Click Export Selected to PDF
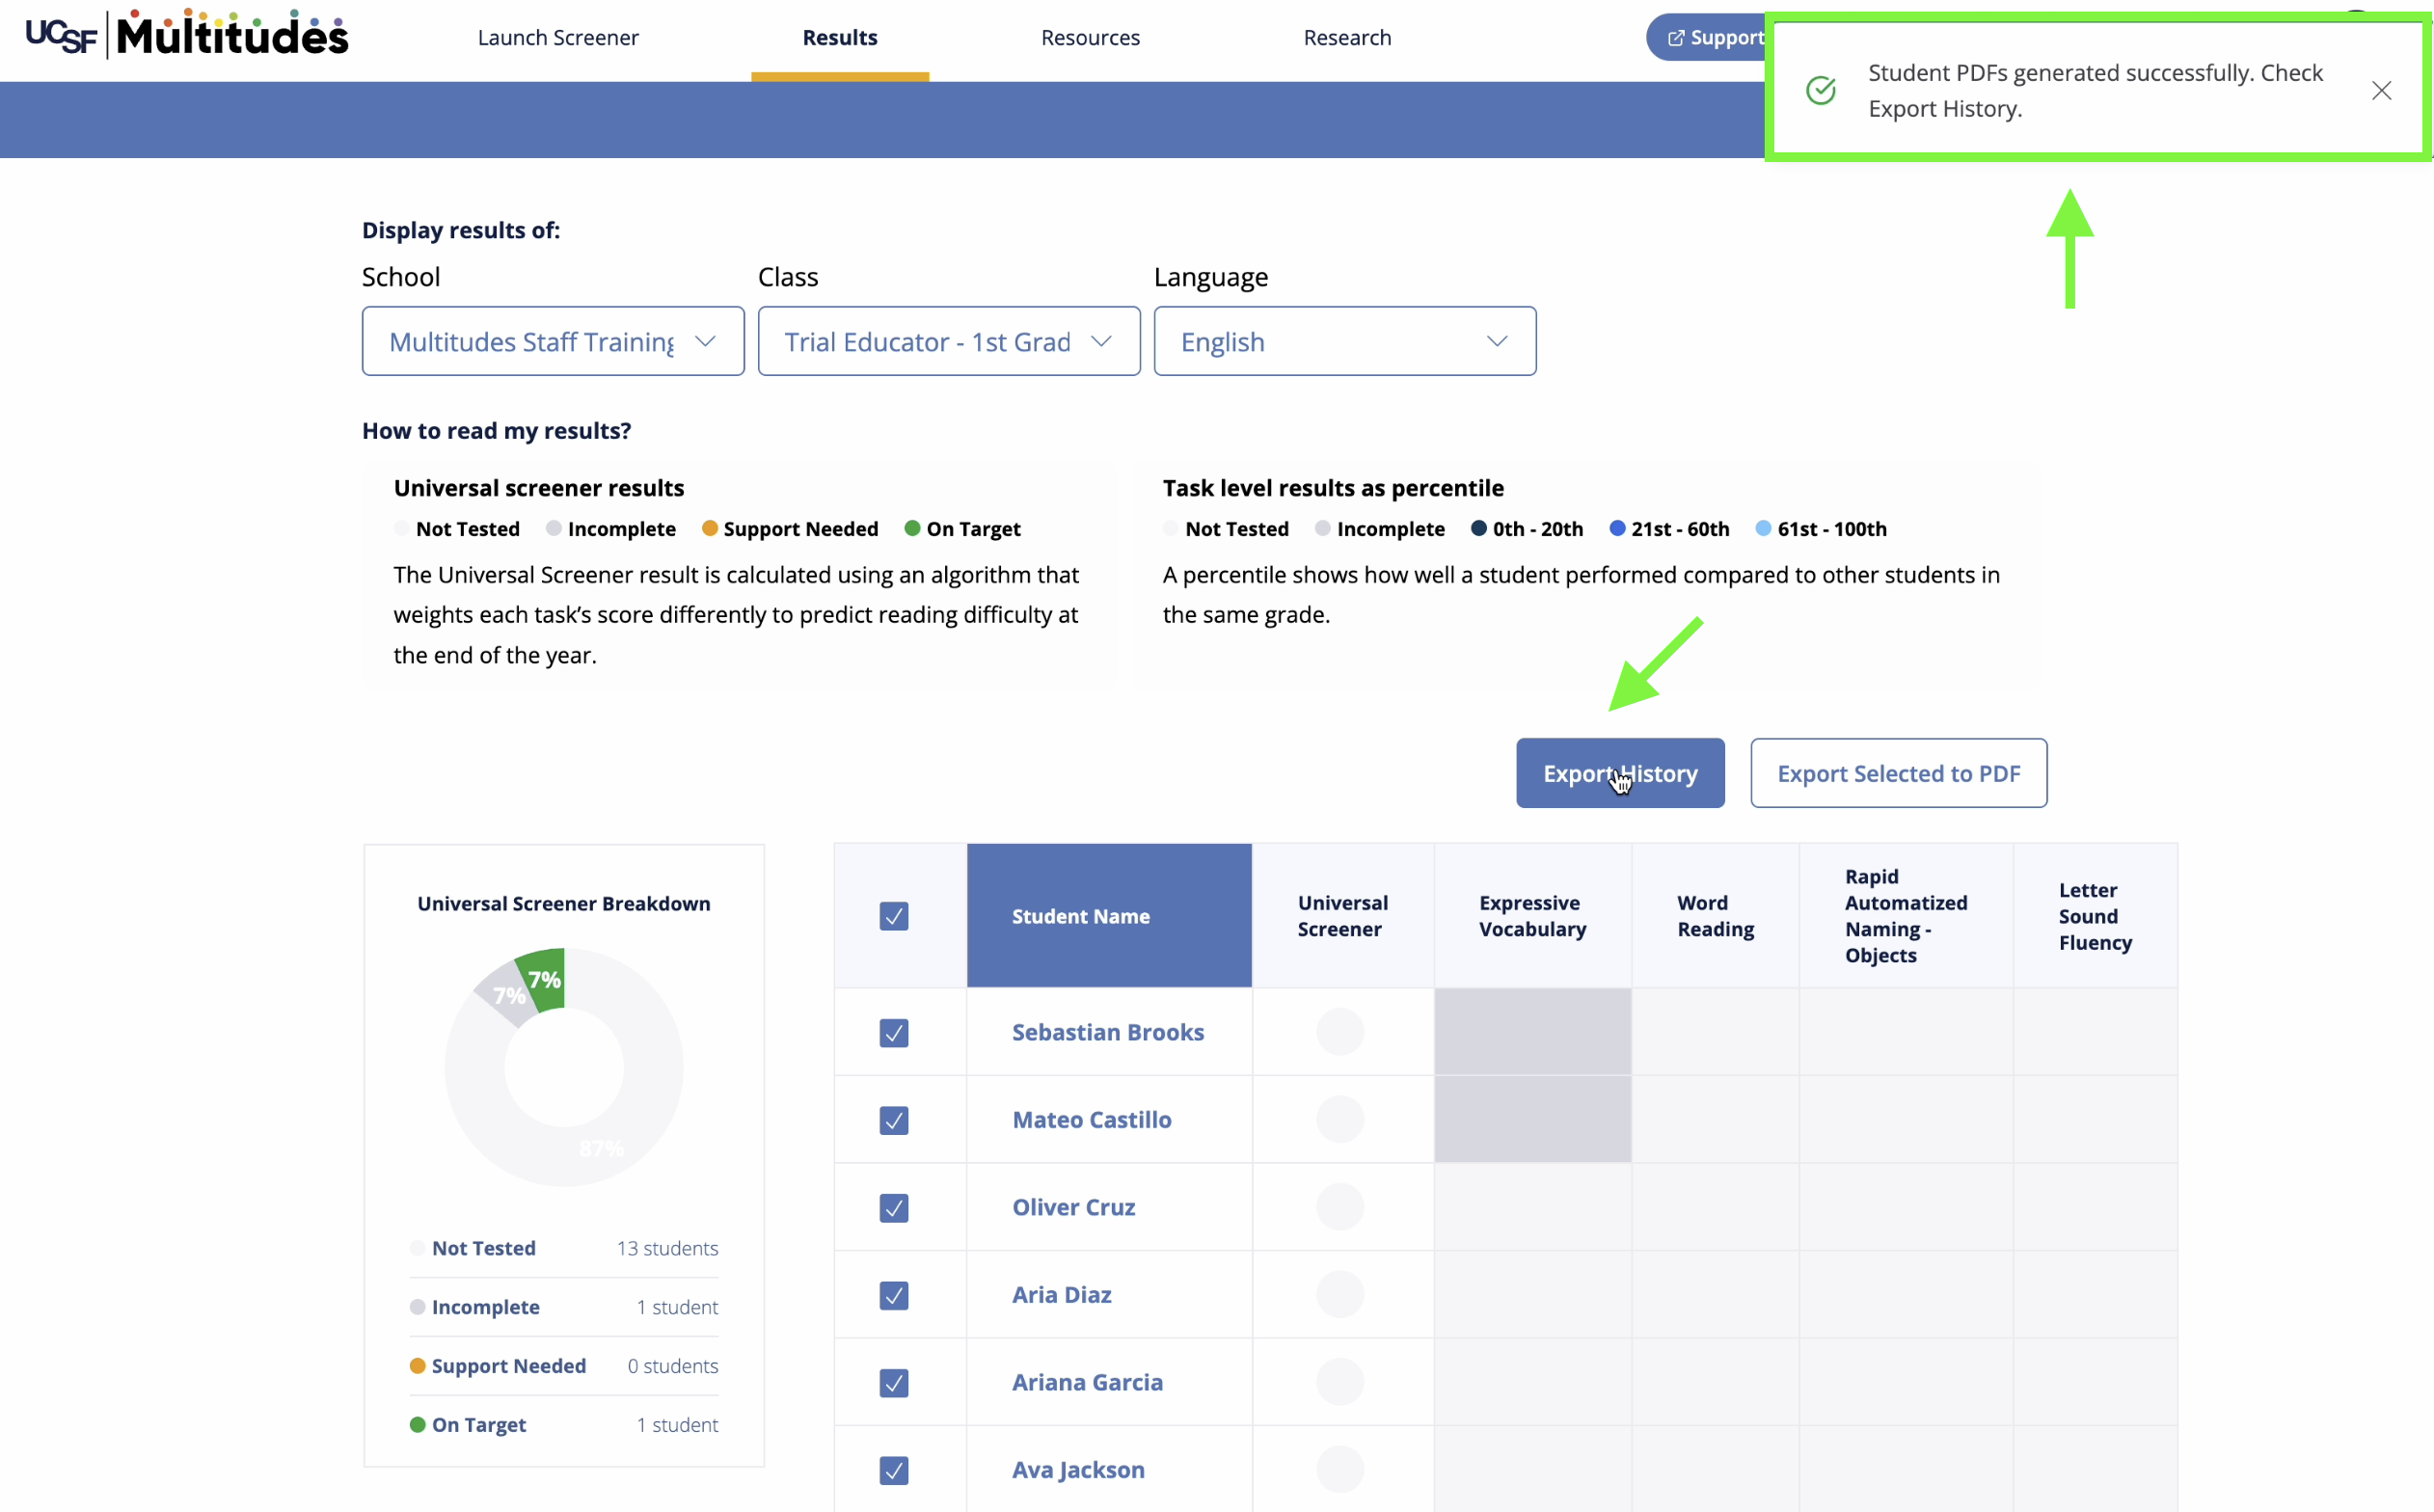 pos(1898,773)
